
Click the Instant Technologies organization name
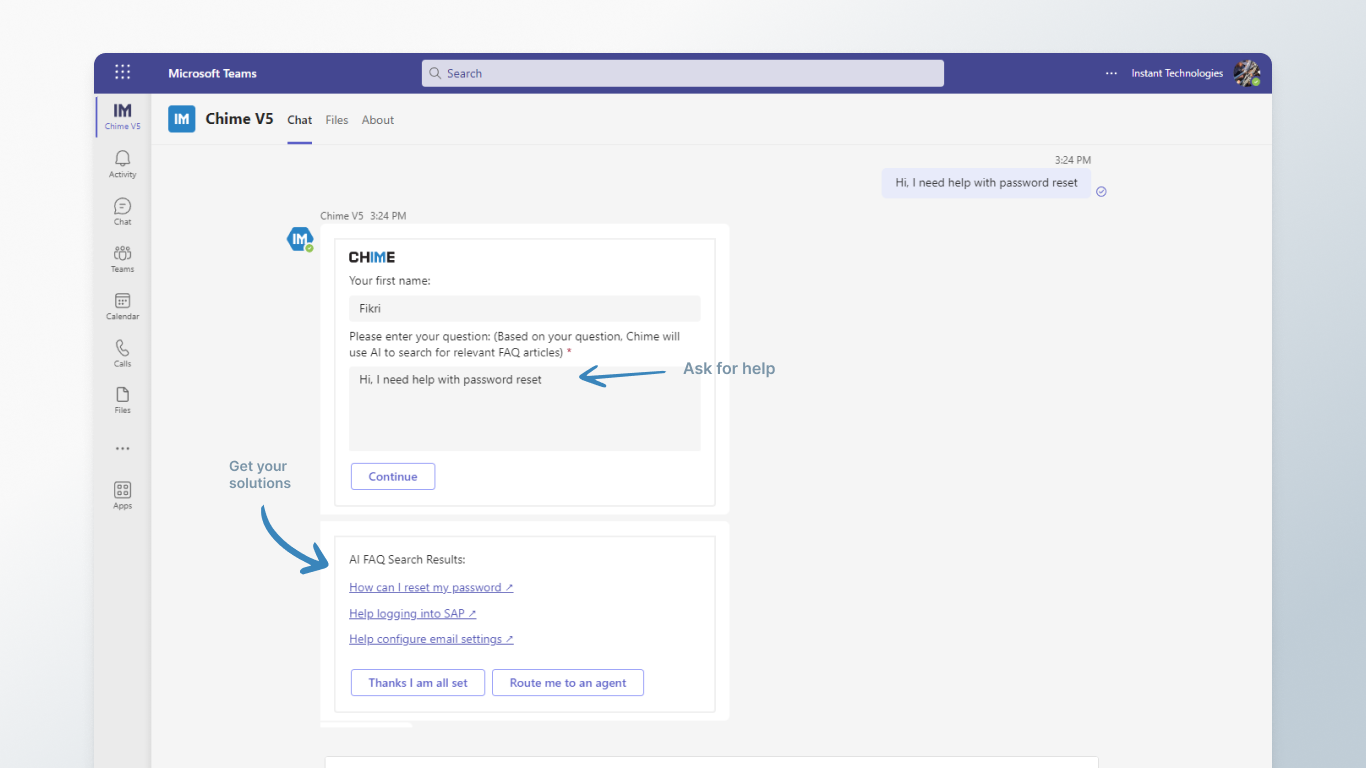point(1177,73)
